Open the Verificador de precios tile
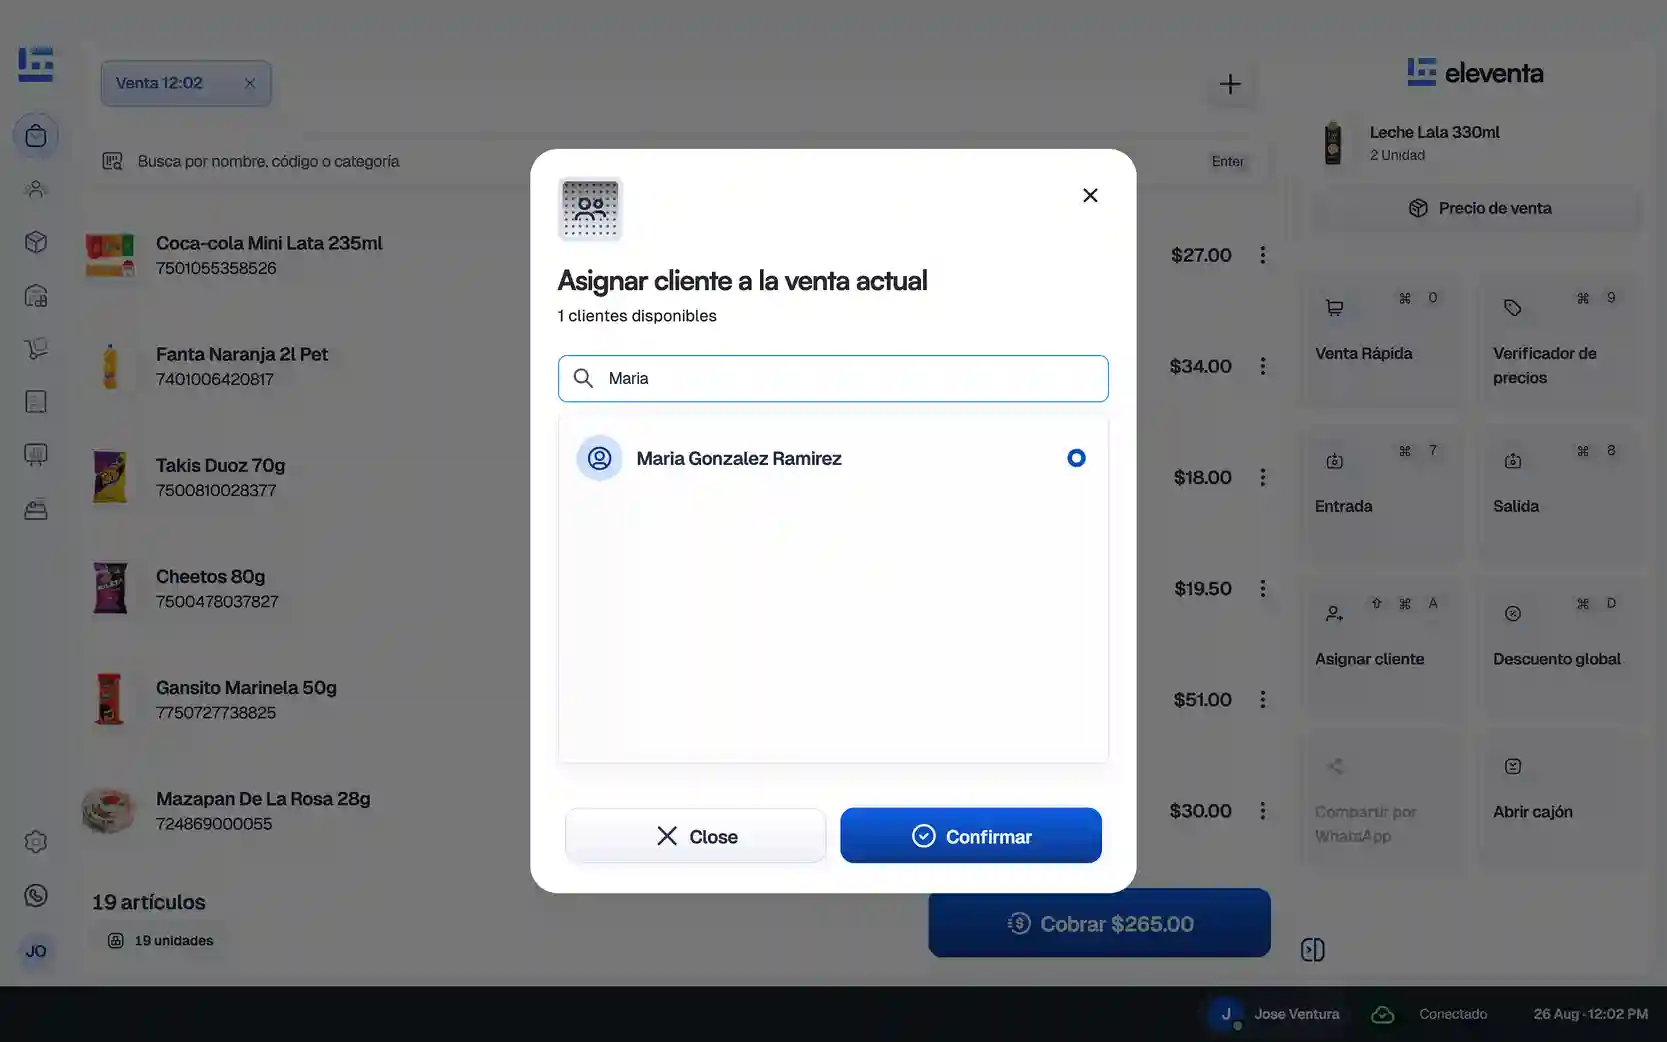The width and height of the screenshot is (1667, 1042). [x=1559, y=339]
